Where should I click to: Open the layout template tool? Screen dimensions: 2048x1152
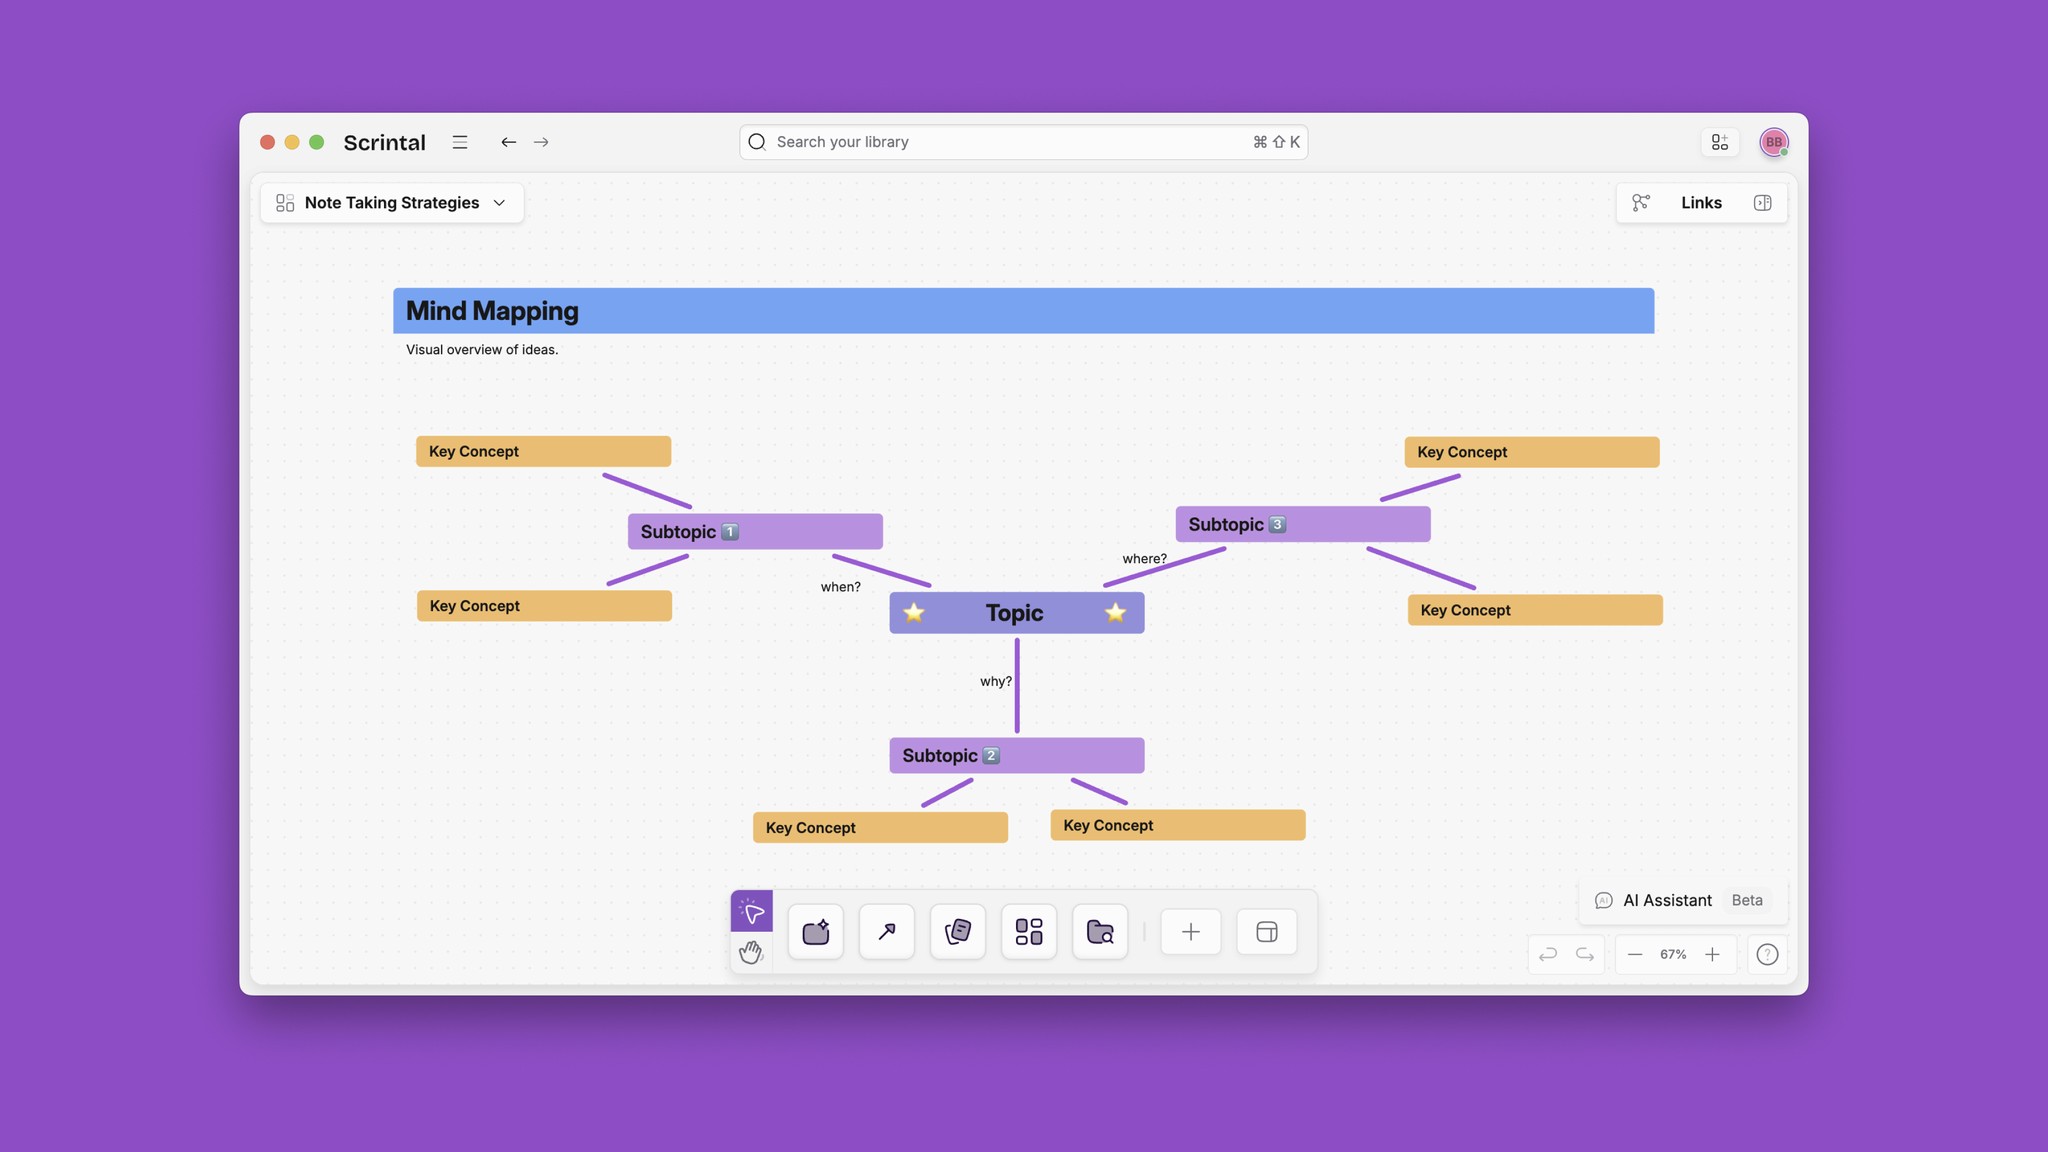pos(1266,932)
